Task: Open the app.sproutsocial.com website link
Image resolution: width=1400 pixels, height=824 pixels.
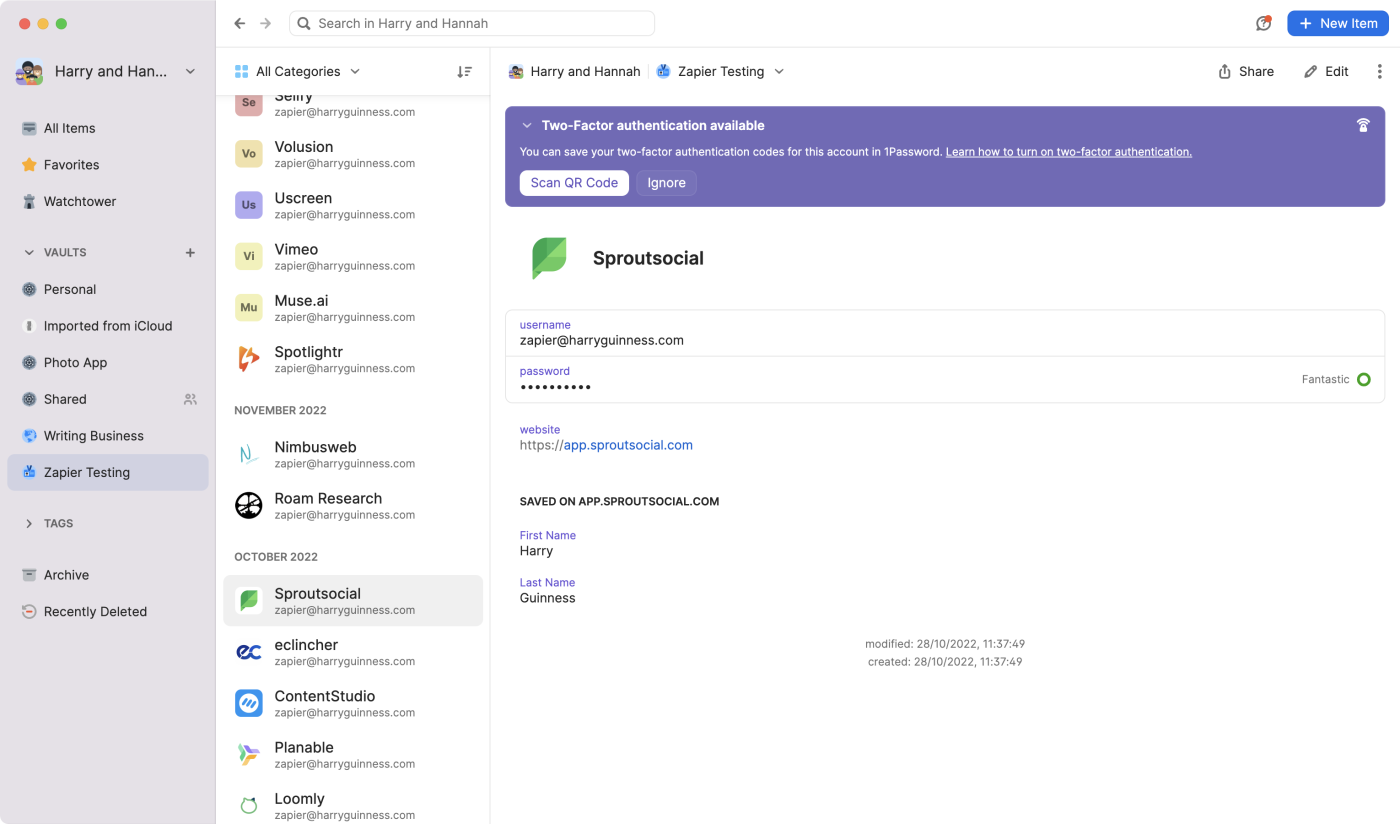Action: 628,445
